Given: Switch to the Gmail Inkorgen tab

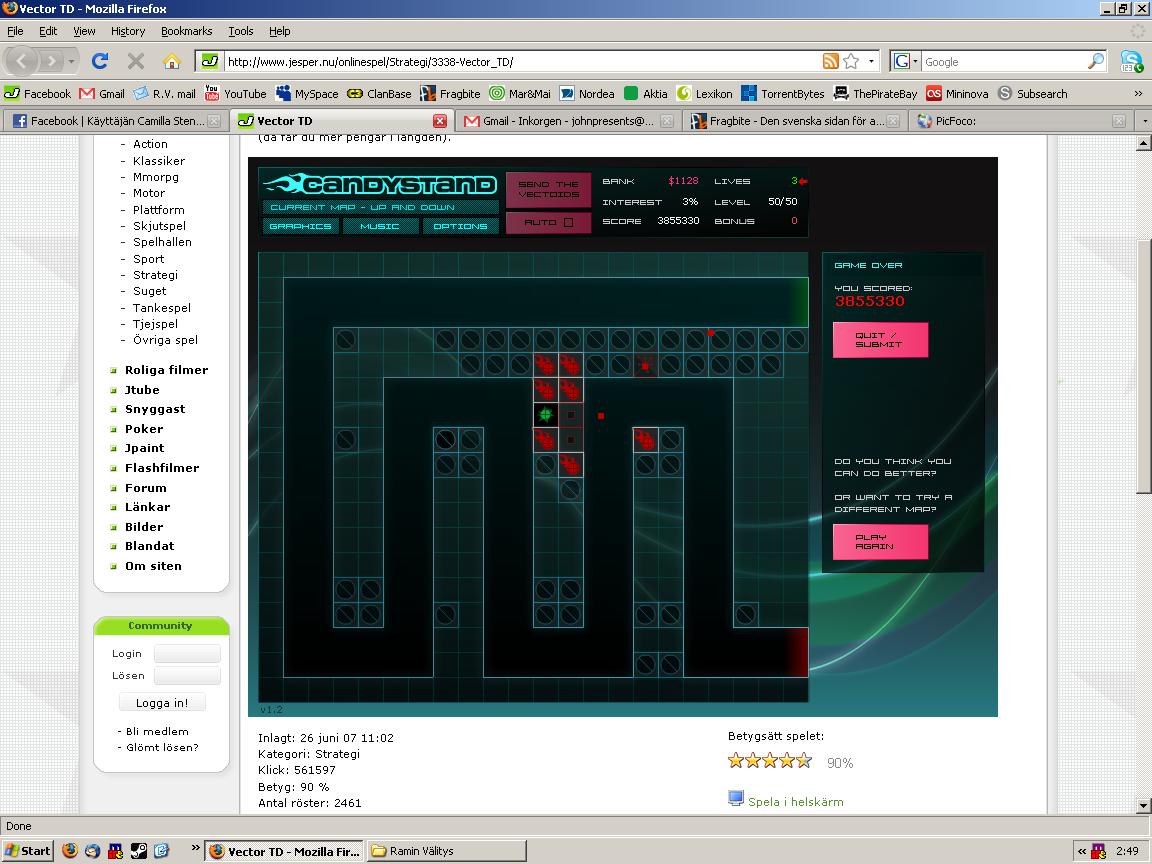Looking at the screenshot, I should pyautogui.click(x=568, y=120).
